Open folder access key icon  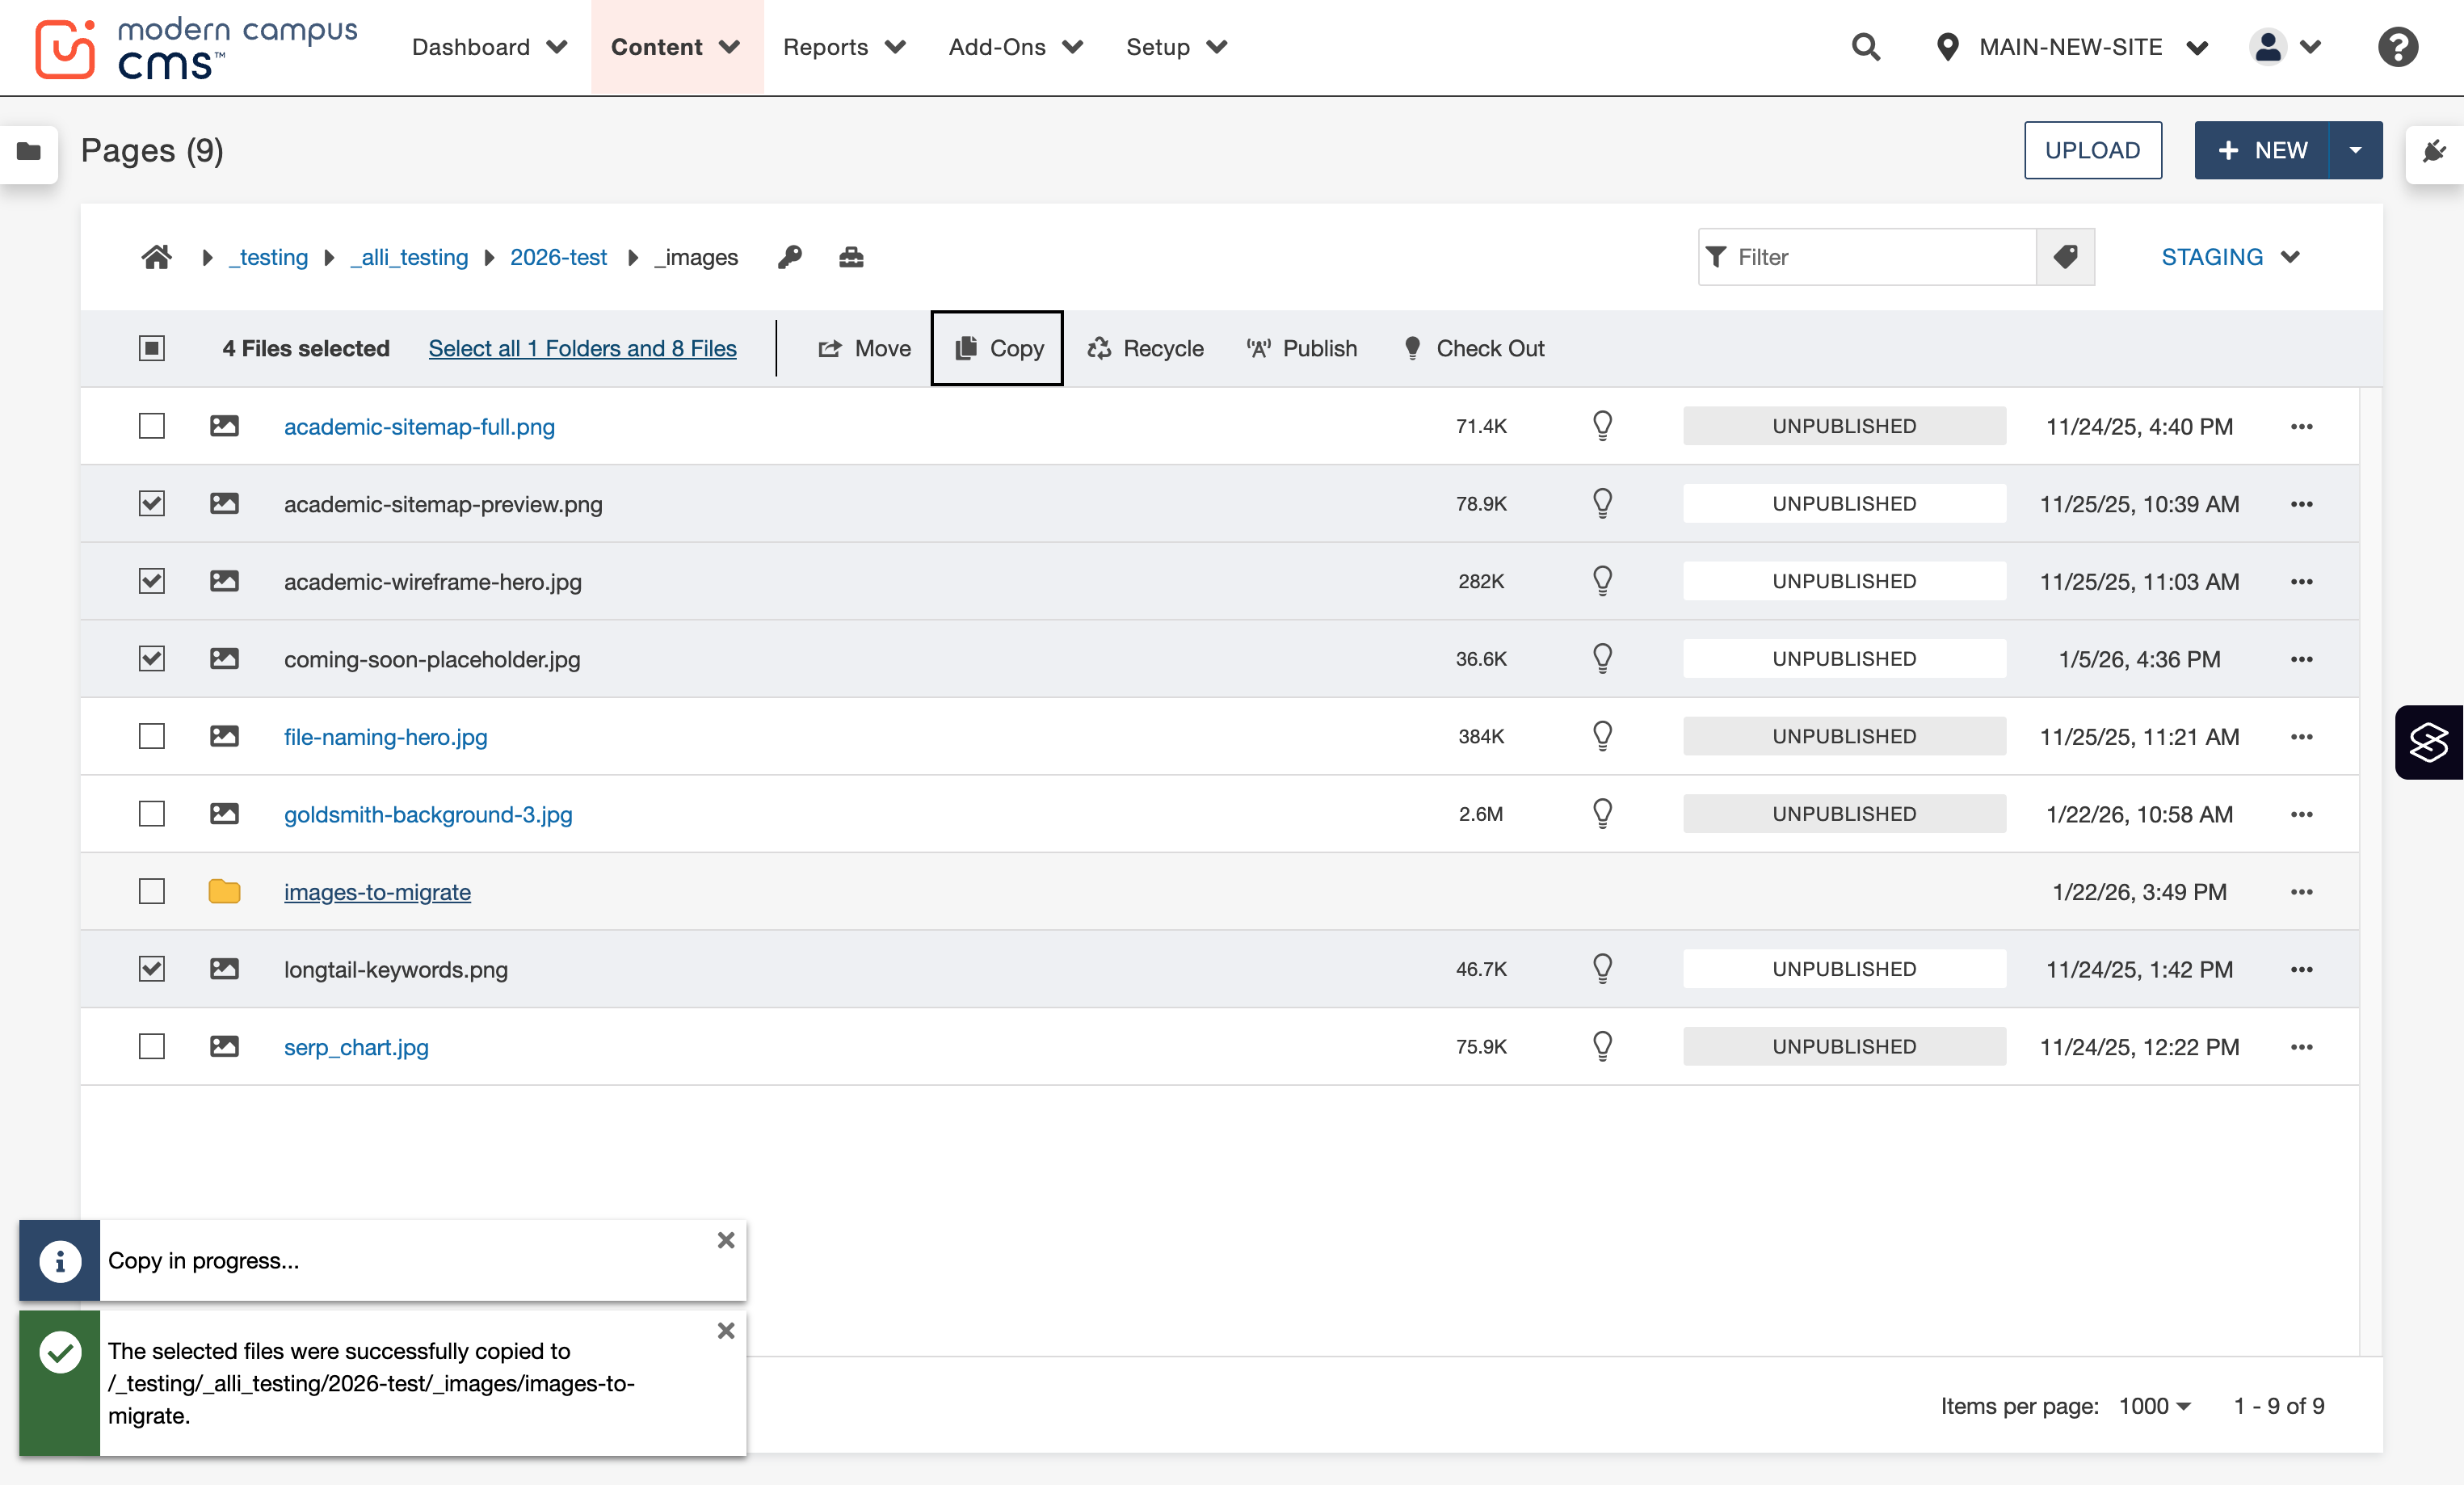click(x=790, y=257)
